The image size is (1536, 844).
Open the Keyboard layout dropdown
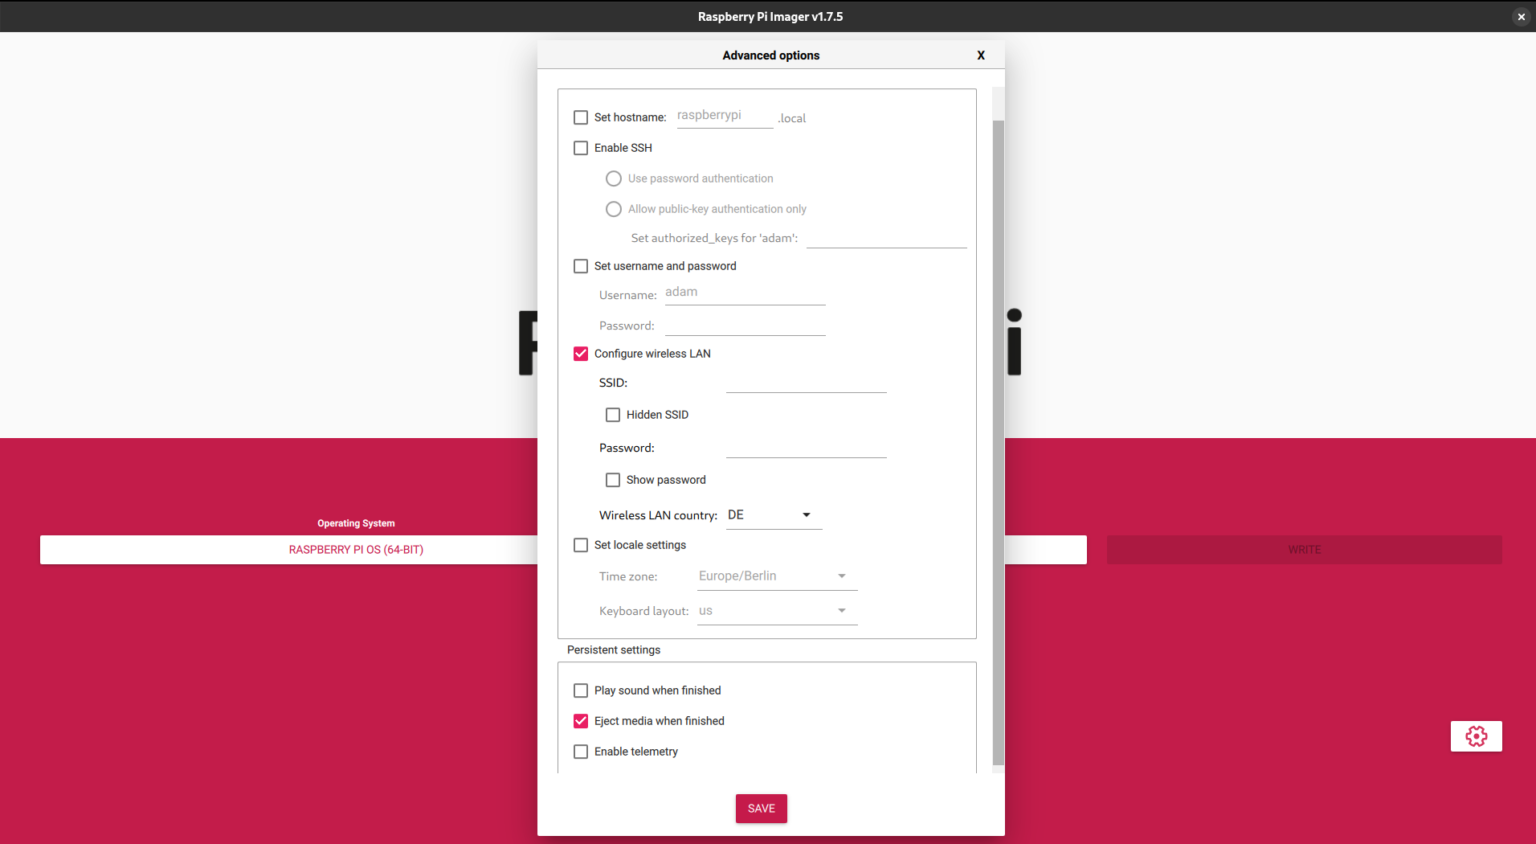[x=778, y=611]
